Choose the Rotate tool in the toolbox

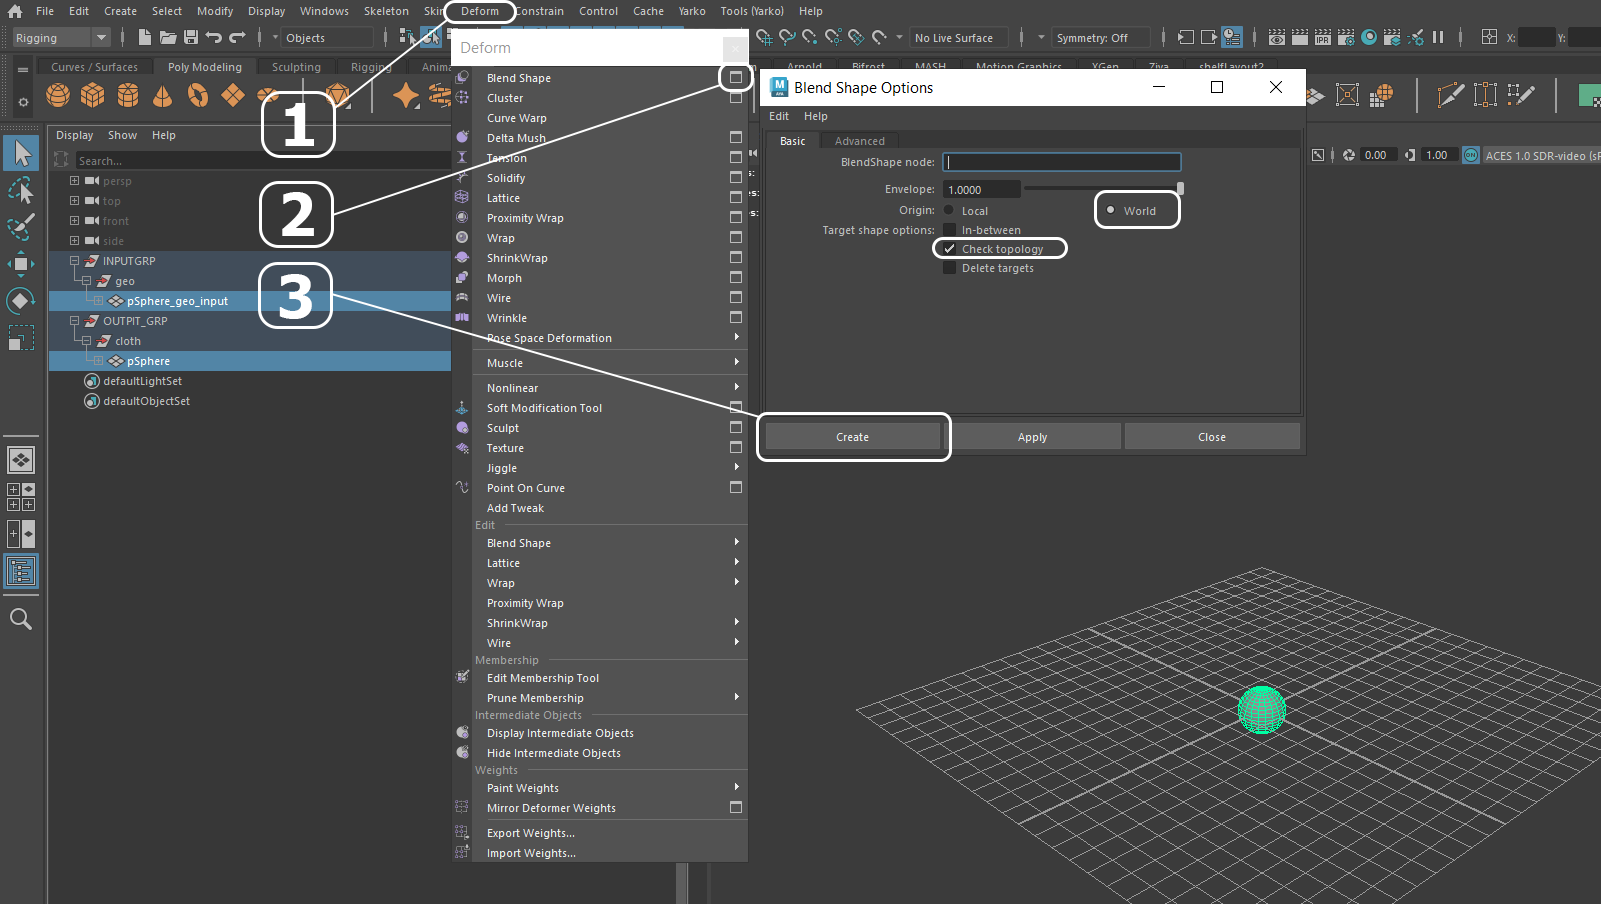click(20, 300)
